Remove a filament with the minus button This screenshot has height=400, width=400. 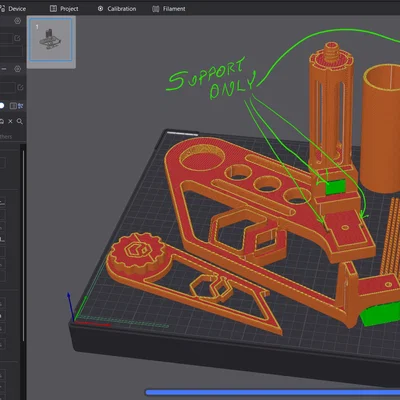[4, 69]
